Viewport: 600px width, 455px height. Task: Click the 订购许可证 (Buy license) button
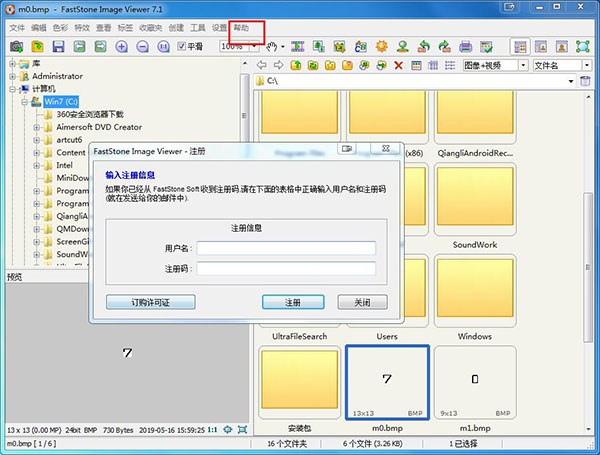click(149, 302)
